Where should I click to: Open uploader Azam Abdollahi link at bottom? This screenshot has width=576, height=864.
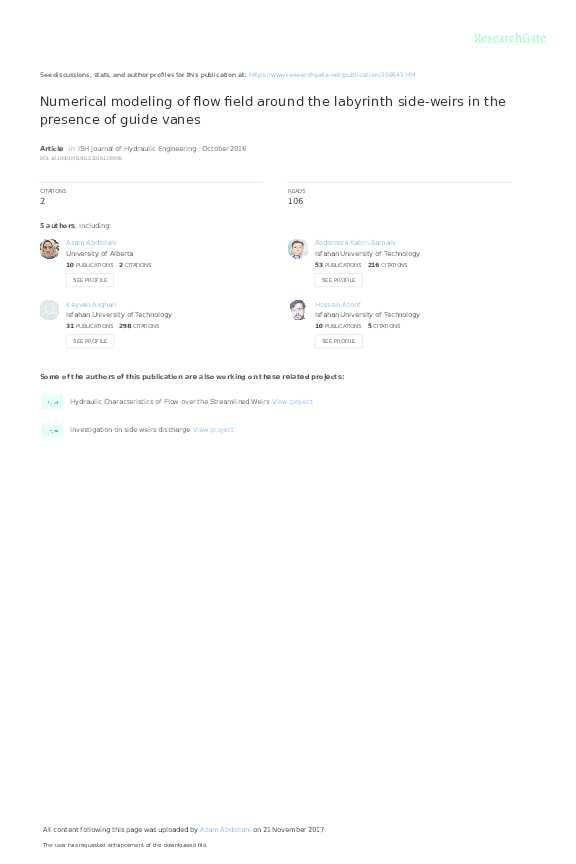click(x=225, y=829)
